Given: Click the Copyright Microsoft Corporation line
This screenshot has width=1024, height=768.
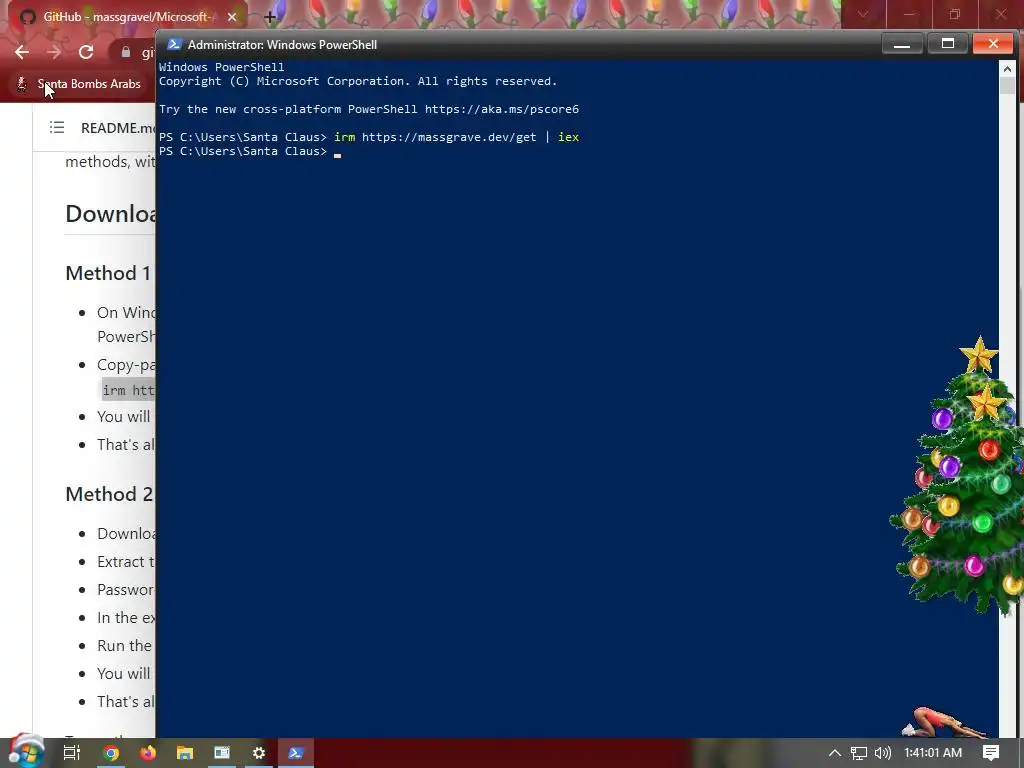Looking at the screenshot, I should [358, 81].
